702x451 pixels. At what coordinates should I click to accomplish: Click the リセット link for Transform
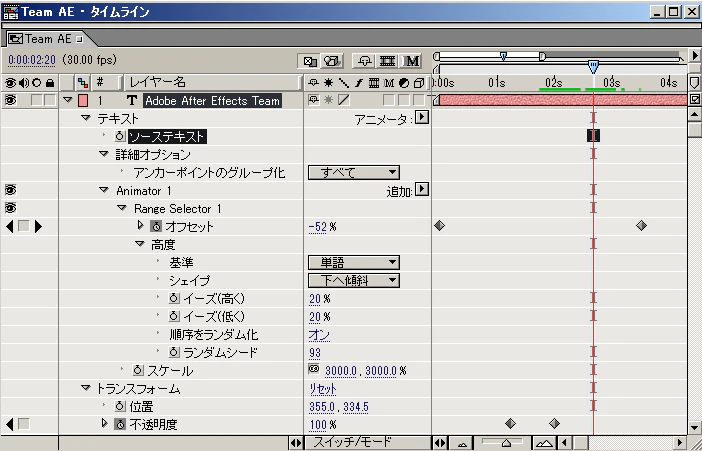[322, 389]
